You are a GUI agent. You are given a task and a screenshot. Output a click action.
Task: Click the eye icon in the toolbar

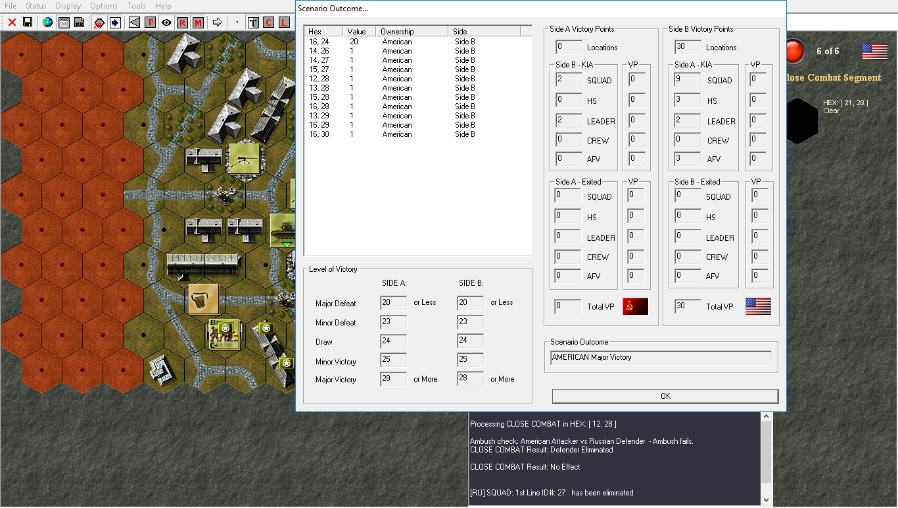166,22
